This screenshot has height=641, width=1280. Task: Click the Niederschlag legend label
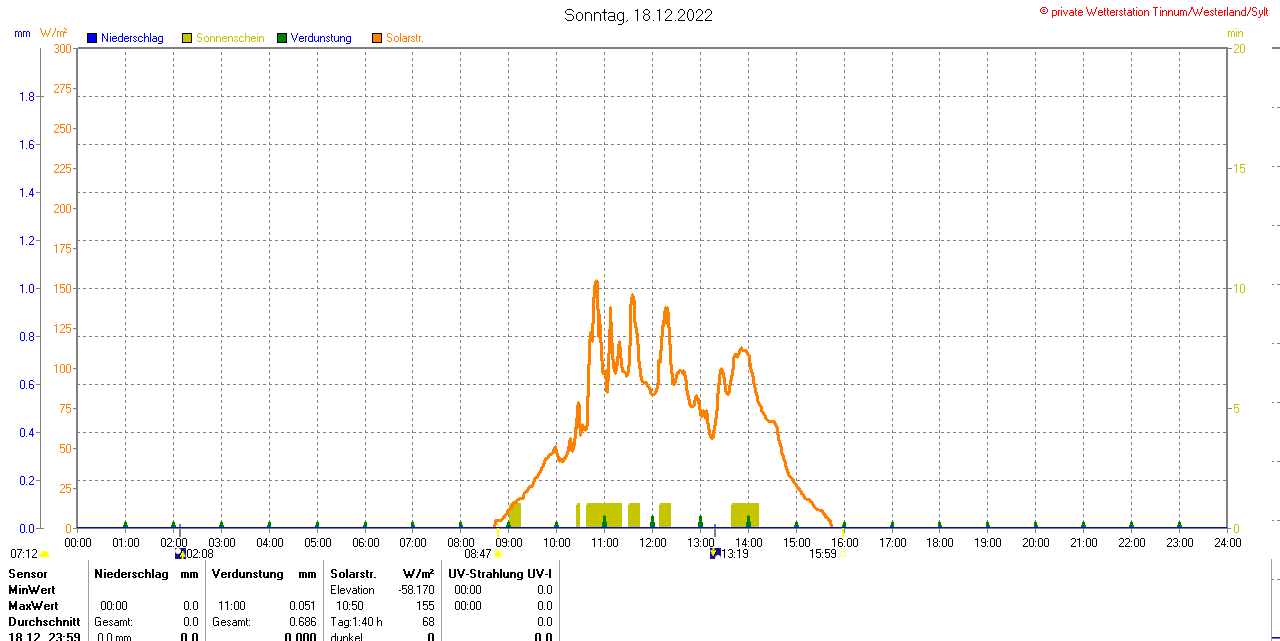pos(134,38)
